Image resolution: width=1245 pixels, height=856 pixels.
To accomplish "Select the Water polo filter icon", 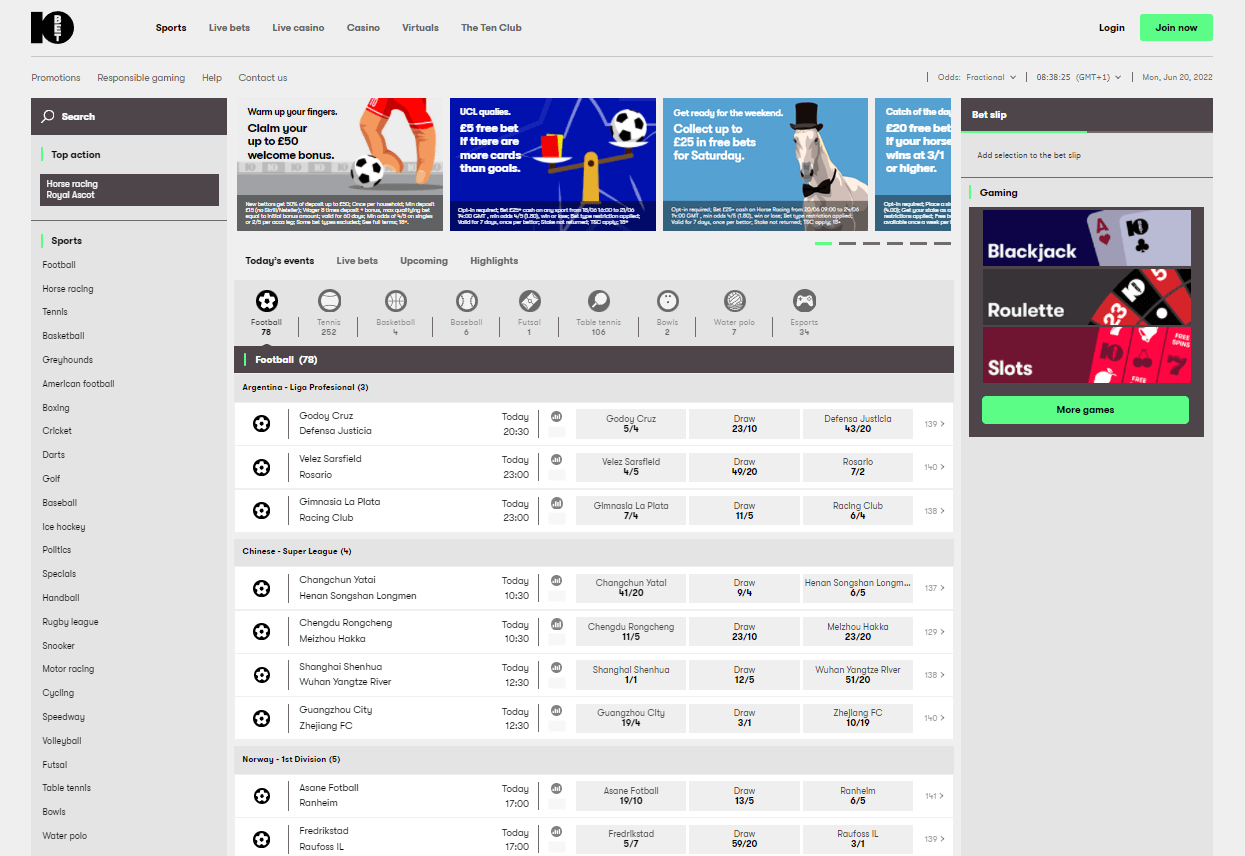I will 735,300.
